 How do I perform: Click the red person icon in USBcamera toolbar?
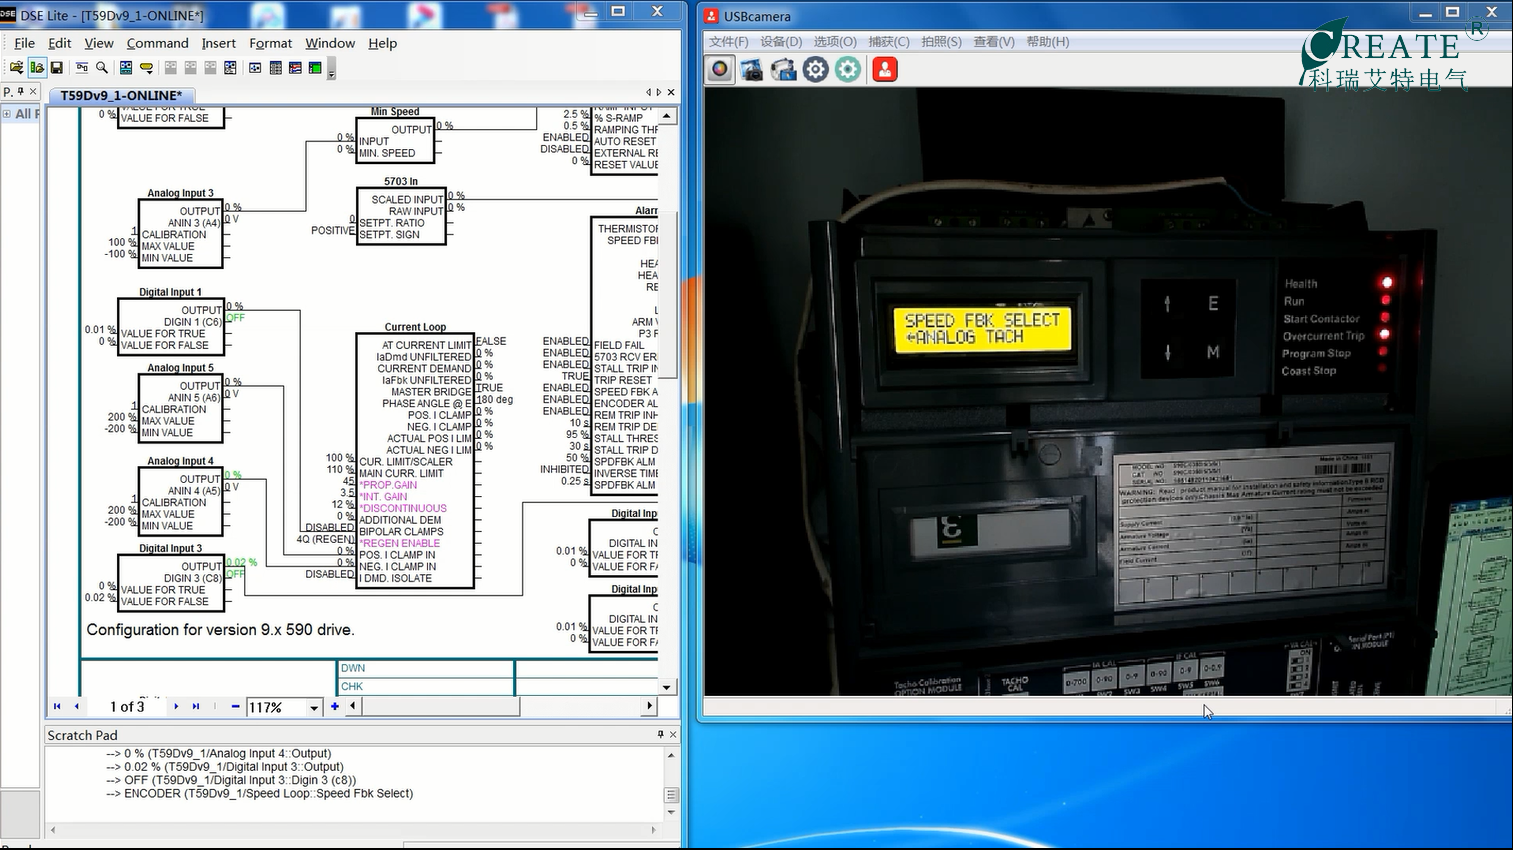[x=884, y=69]
